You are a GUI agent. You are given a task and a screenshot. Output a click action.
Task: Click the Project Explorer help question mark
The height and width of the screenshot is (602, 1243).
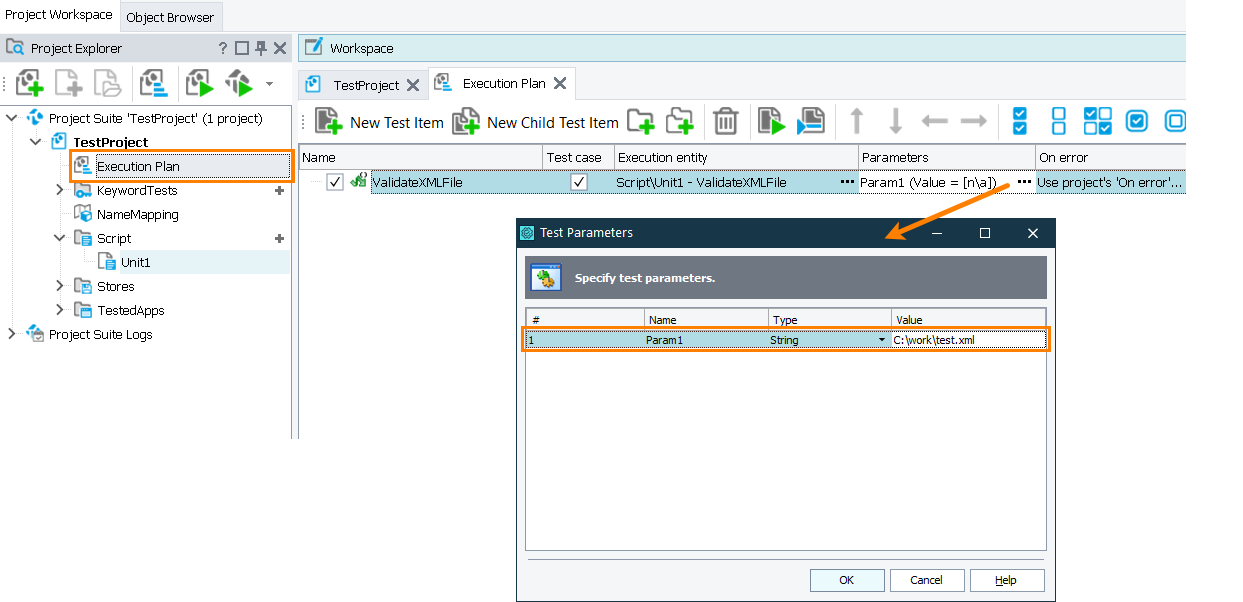[x=223, y=48]
